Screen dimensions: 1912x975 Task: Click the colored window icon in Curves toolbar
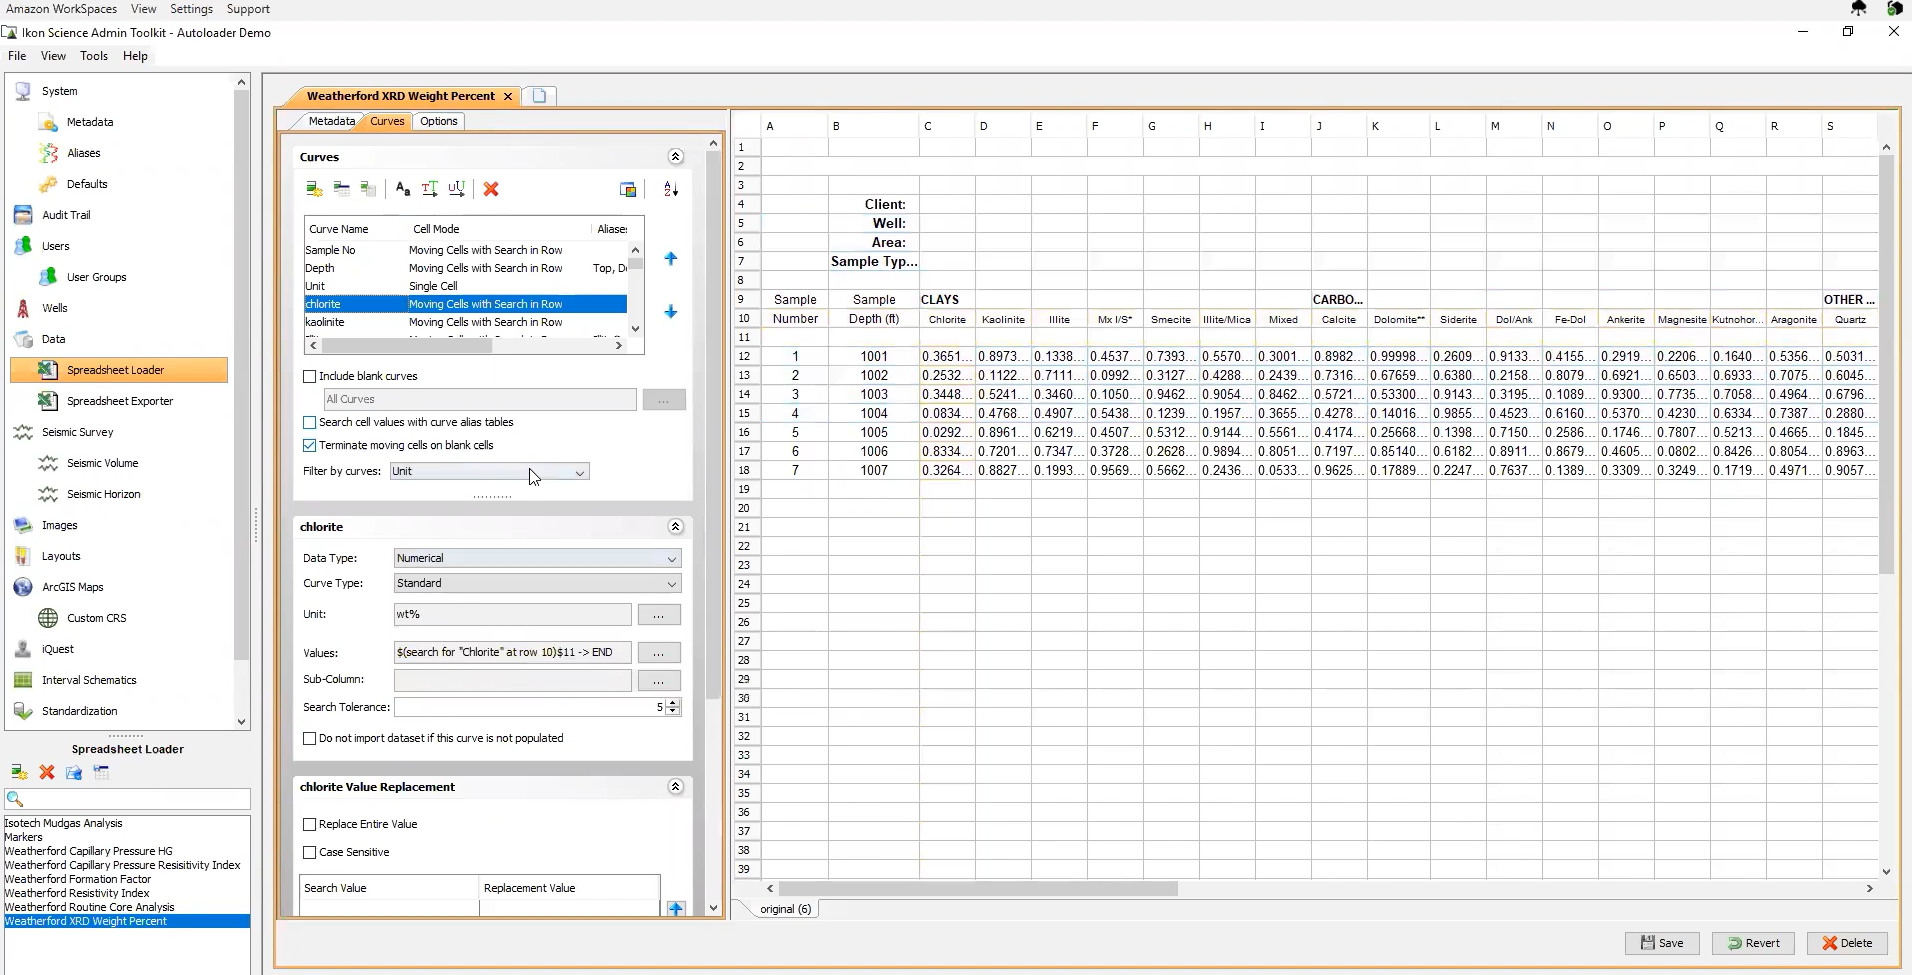point(628,189)
